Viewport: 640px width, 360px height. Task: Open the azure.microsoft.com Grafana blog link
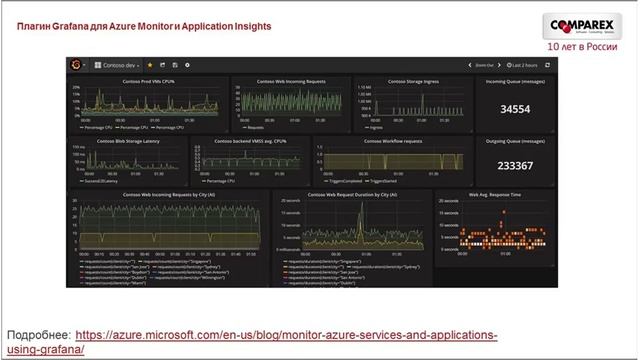[x=252, y=342]
